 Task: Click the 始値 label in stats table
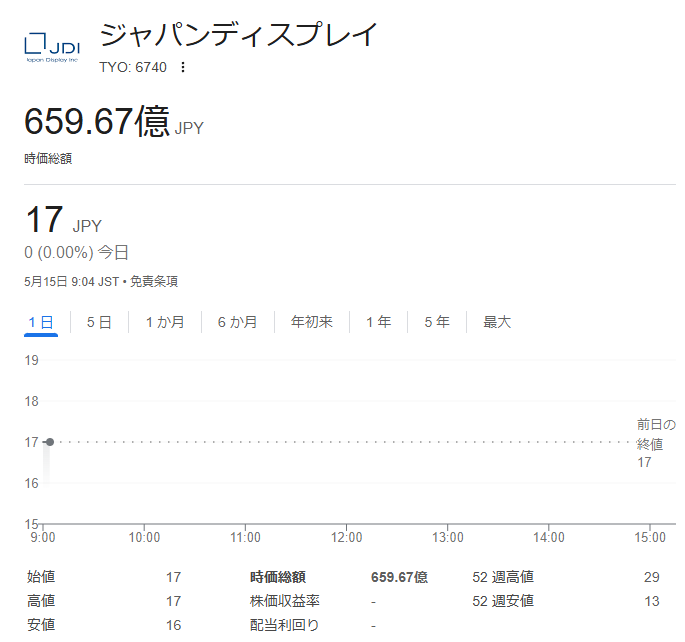[41, 577]
